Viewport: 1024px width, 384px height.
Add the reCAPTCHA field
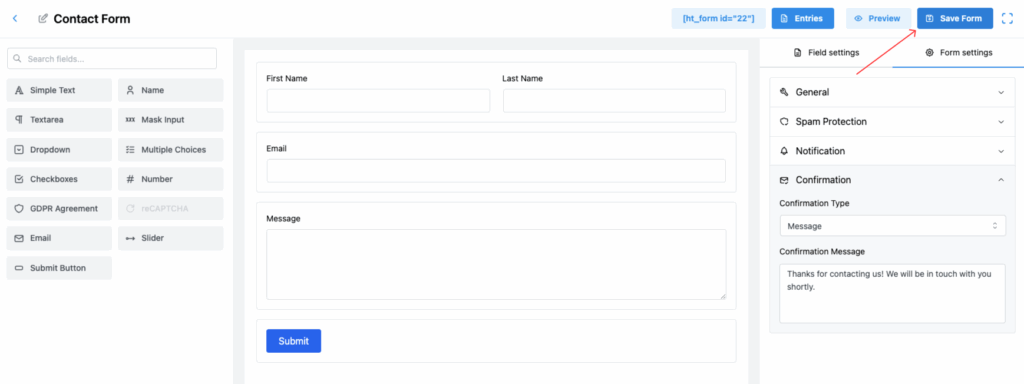point(170,208)
